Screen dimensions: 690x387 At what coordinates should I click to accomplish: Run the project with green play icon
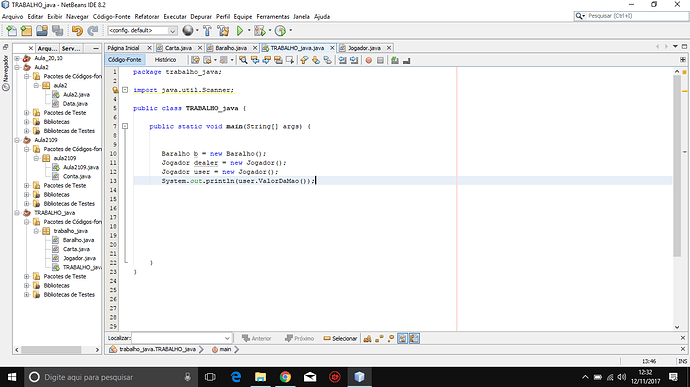tap(240, 31)
